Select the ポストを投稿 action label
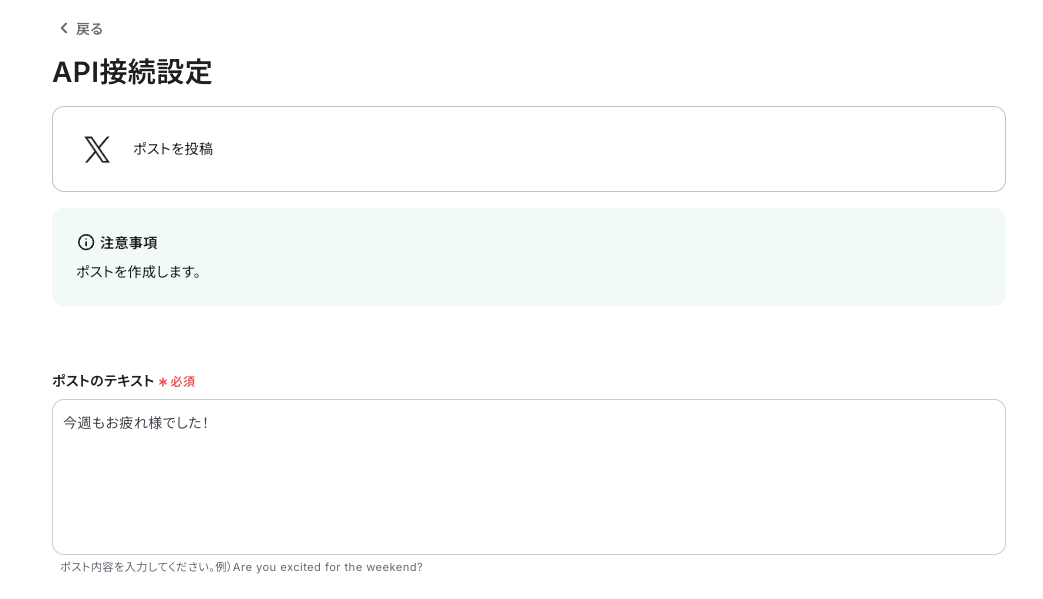This screenshot has height=599, width=1043. 173,149
